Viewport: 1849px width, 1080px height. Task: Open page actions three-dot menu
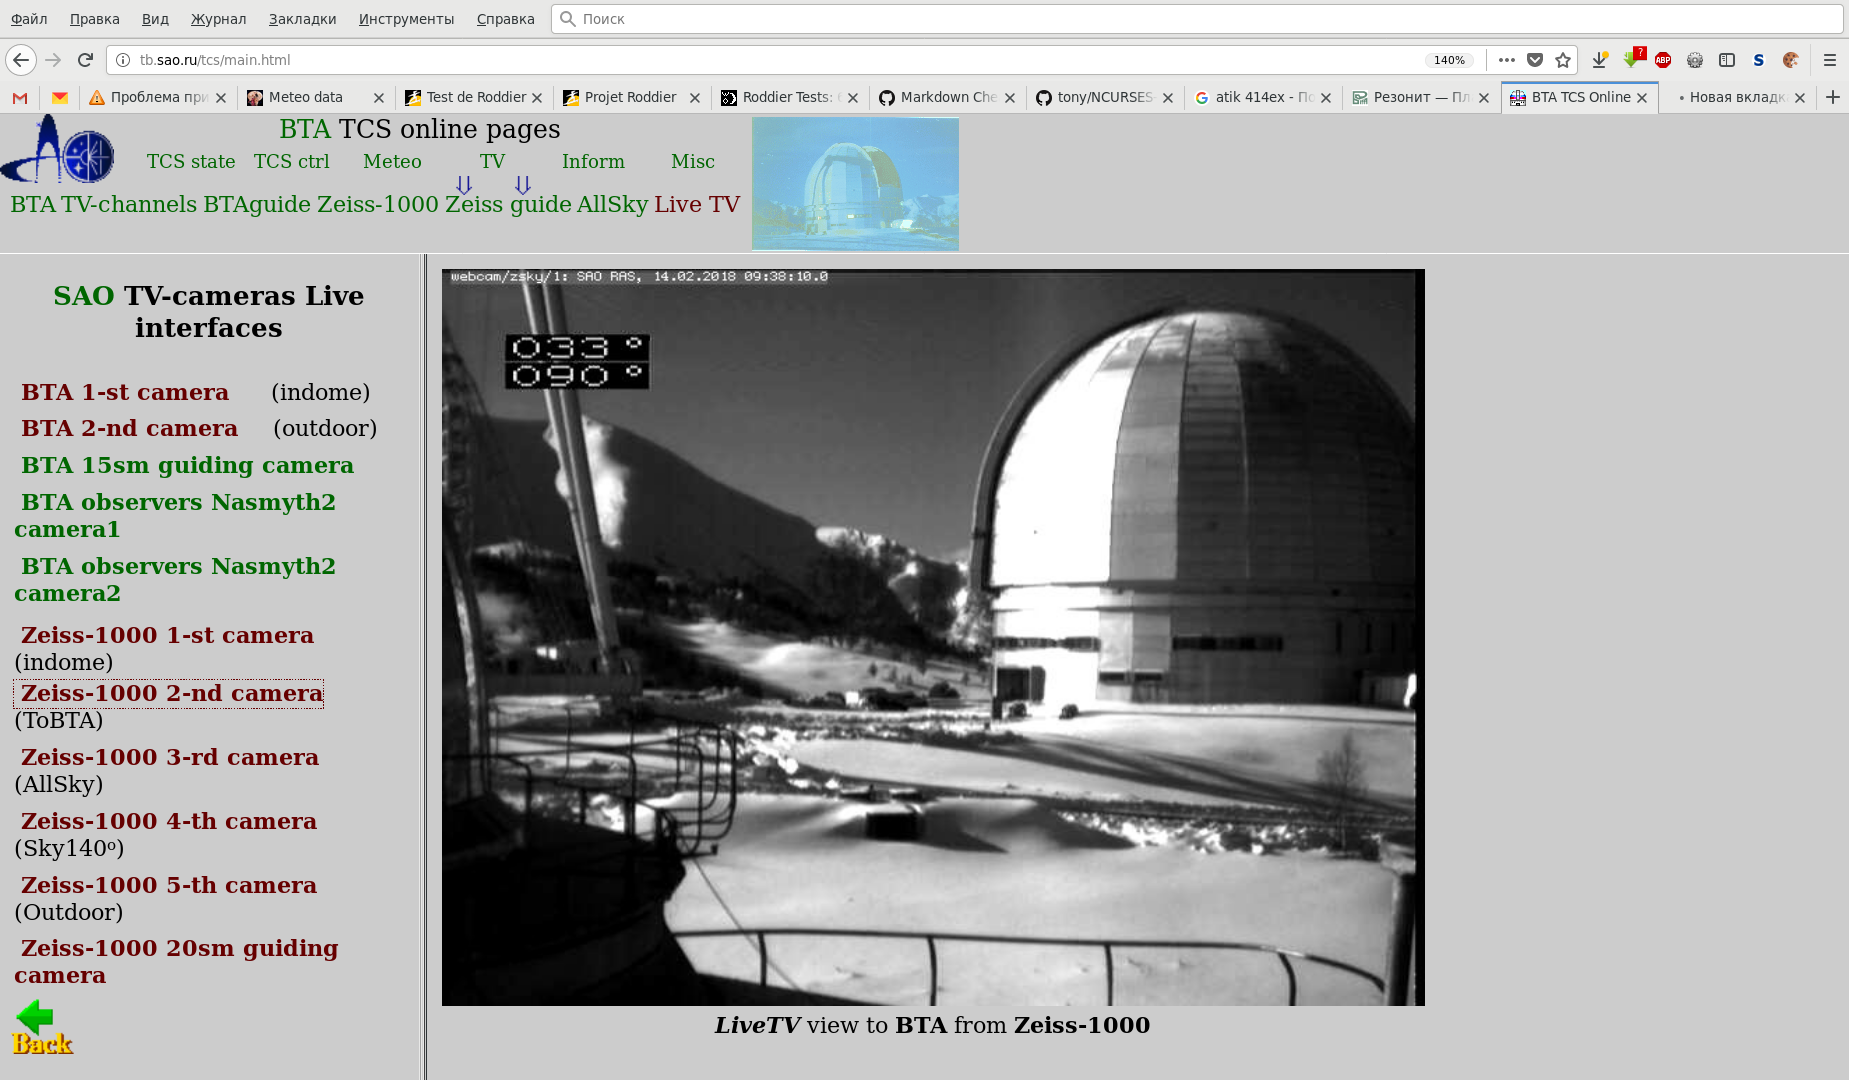(x=1507, y=60)
